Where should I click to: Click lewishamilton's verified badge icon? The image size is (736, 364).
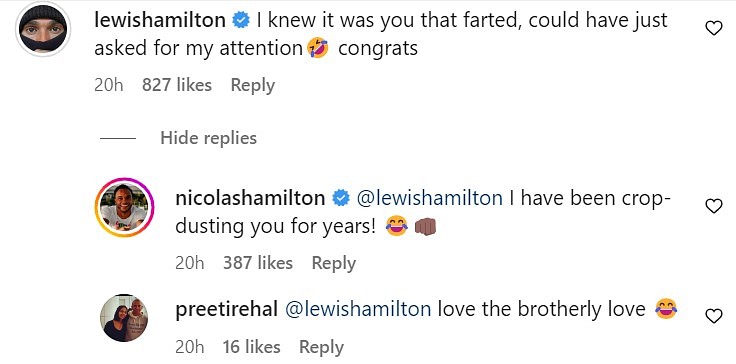(x=241, y=21)
